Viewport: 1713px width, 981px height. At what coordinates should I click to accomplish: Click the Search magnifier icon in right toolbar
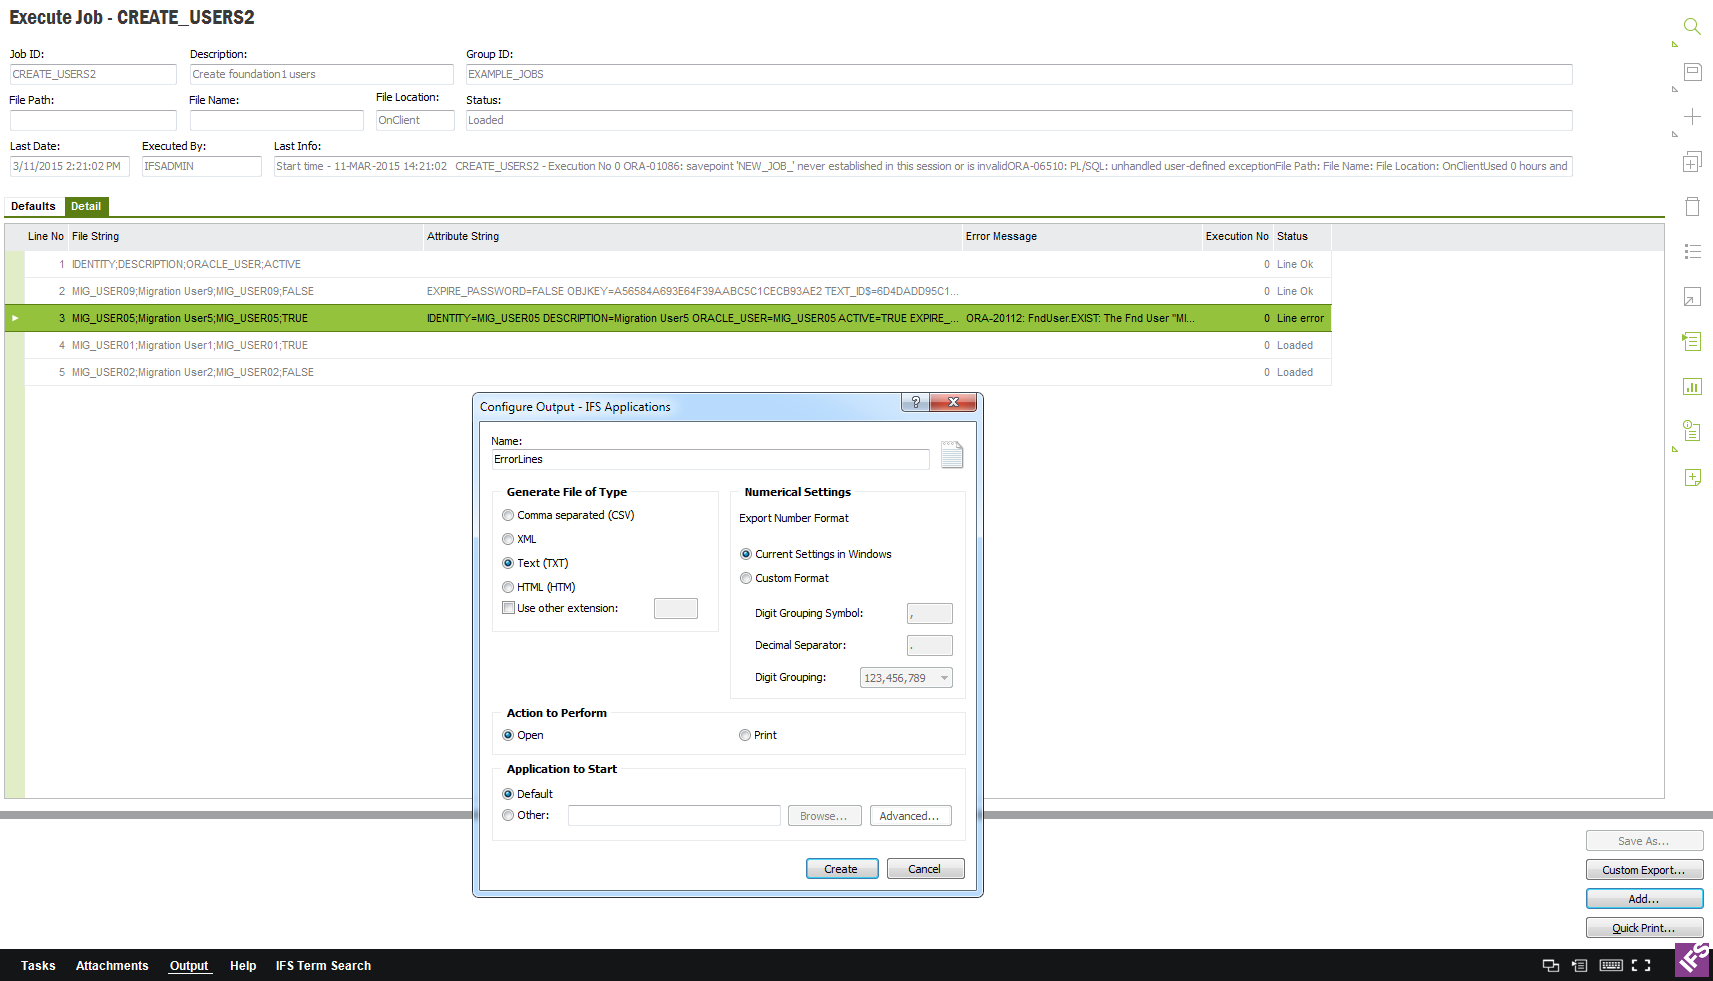(x=1692, y=27)
